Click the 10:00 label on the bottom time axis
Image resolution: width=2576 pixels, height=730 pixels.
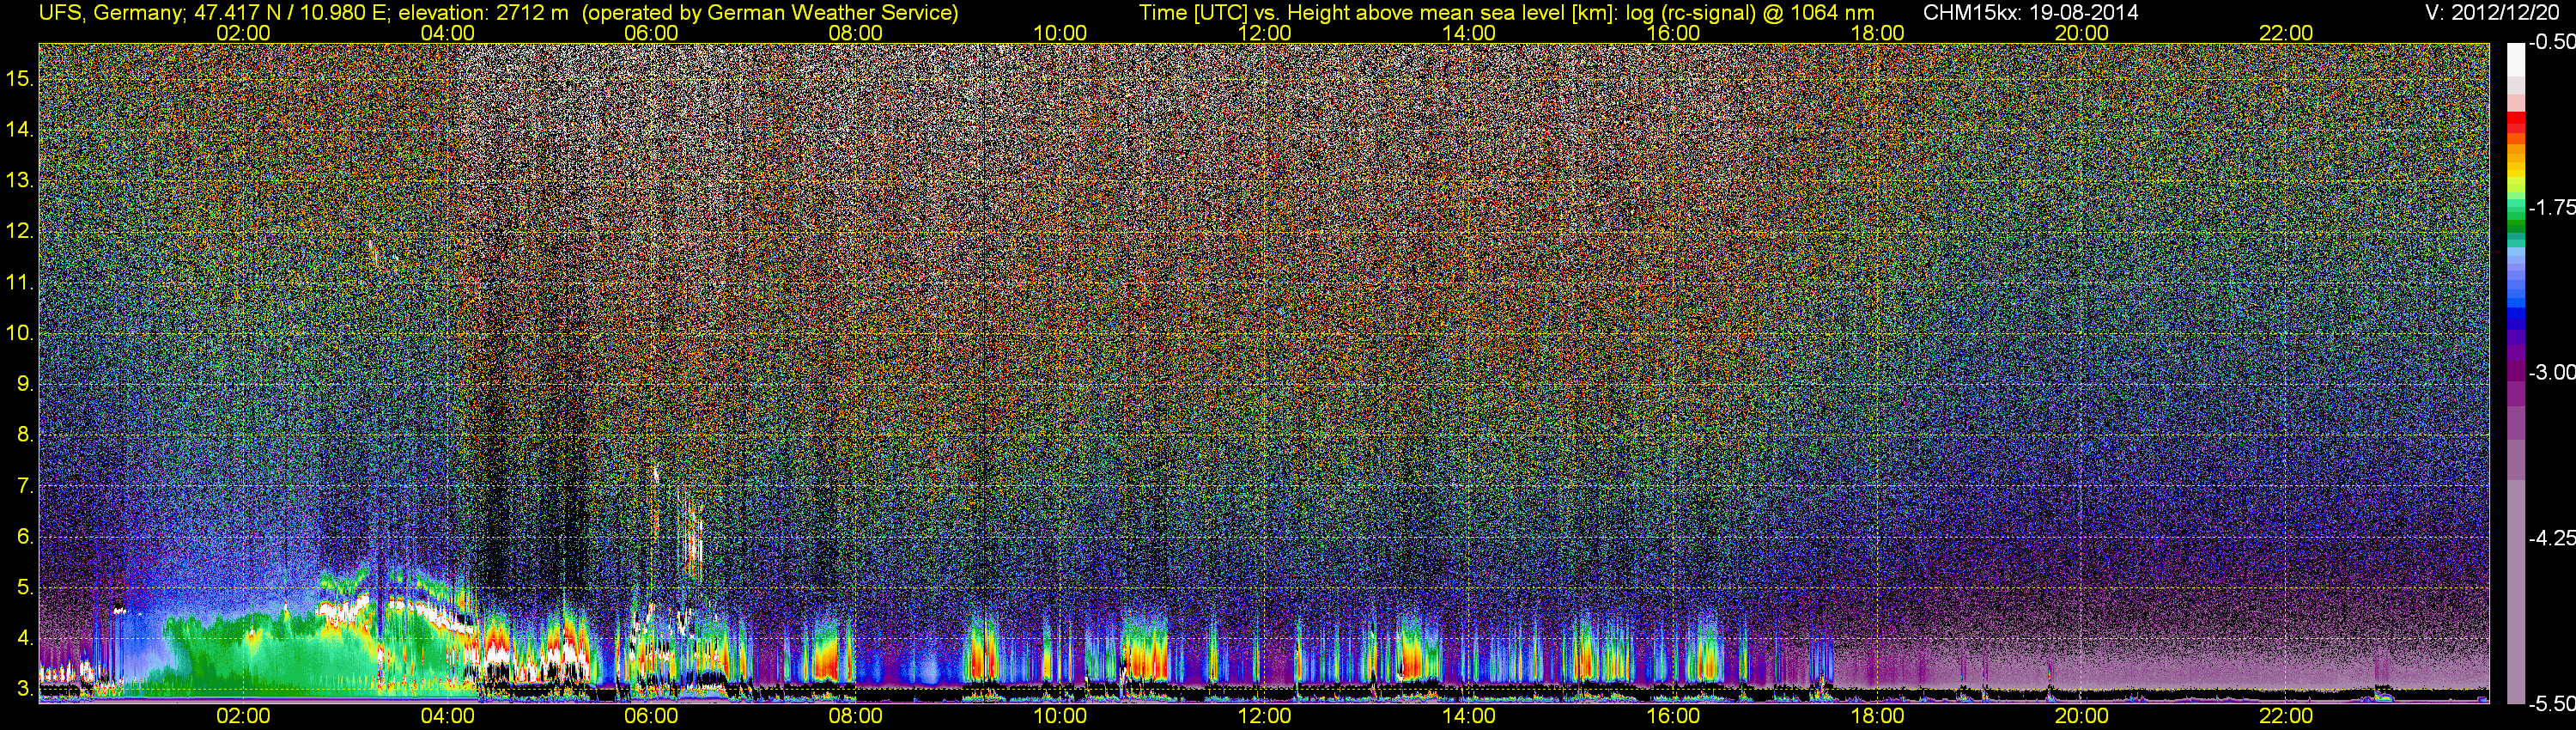tap(1060, 716)
